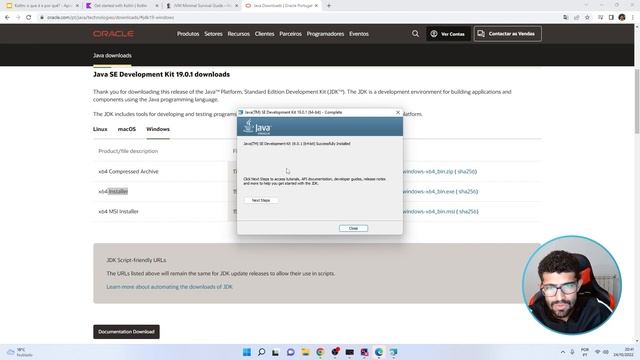Click the Documentation Download button

(x=126, y=332)
